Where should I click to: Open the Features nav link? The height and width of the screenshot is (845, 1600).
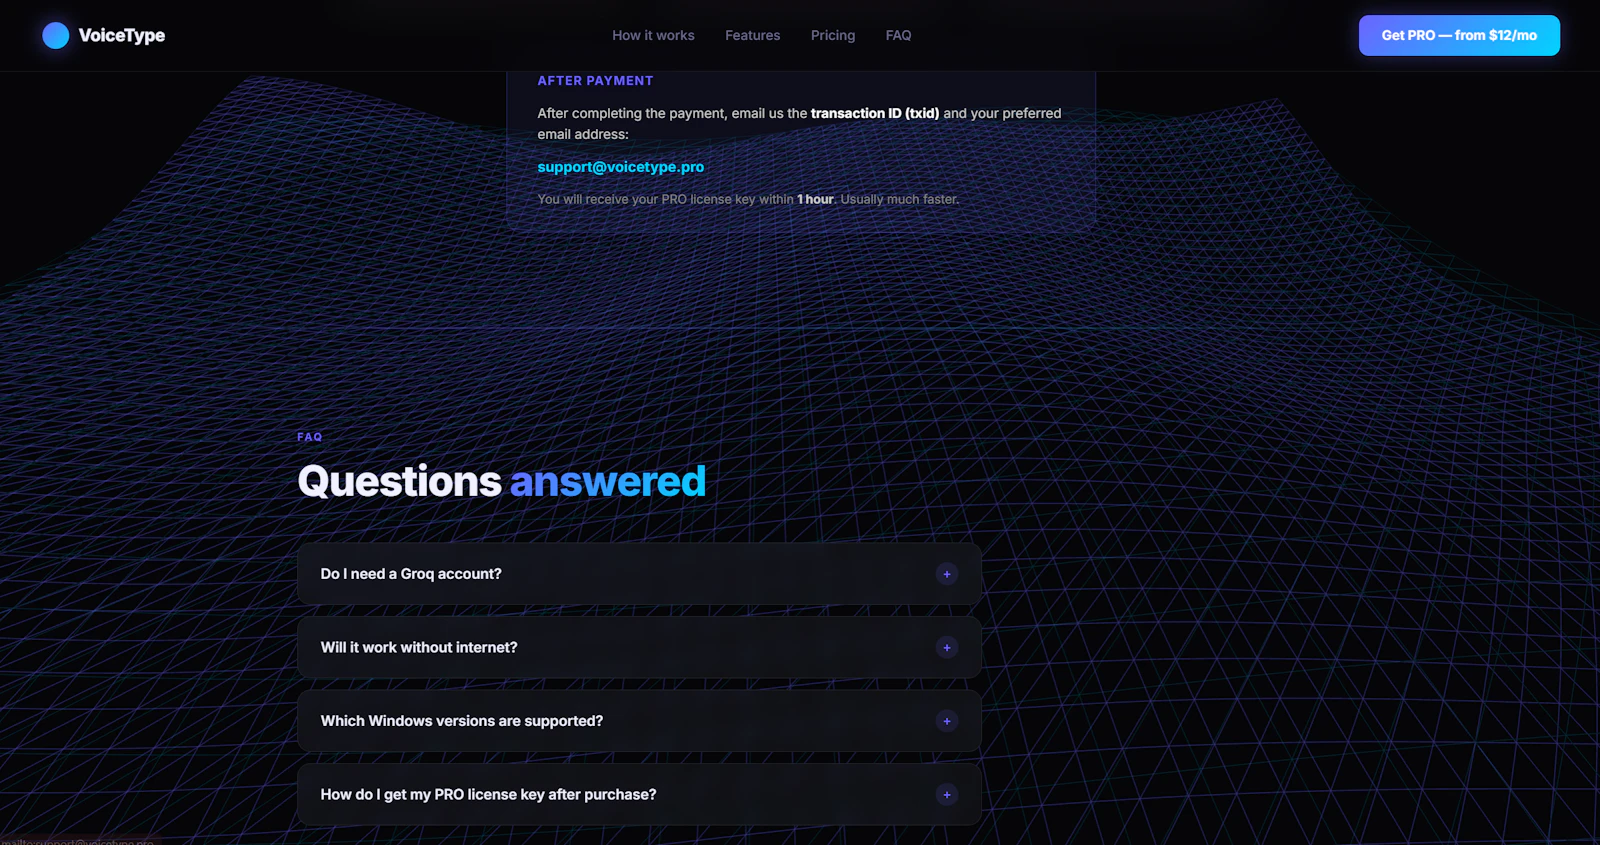(752, 35)
